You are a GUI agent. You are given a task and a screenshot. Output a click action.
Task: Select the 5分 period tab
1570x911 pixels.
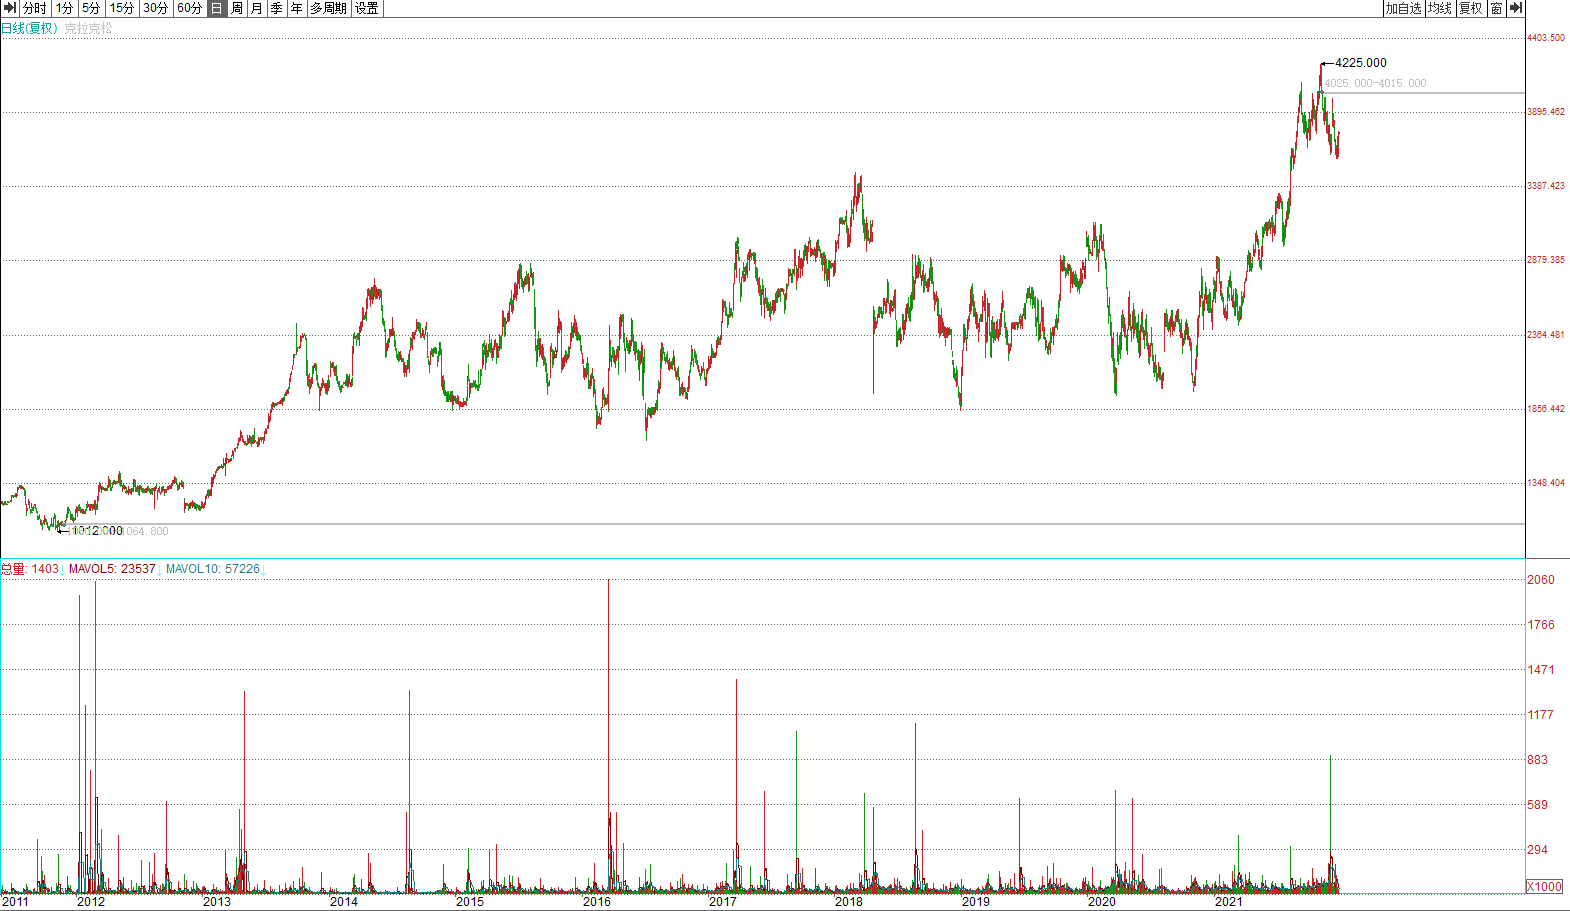pos(91,8)
